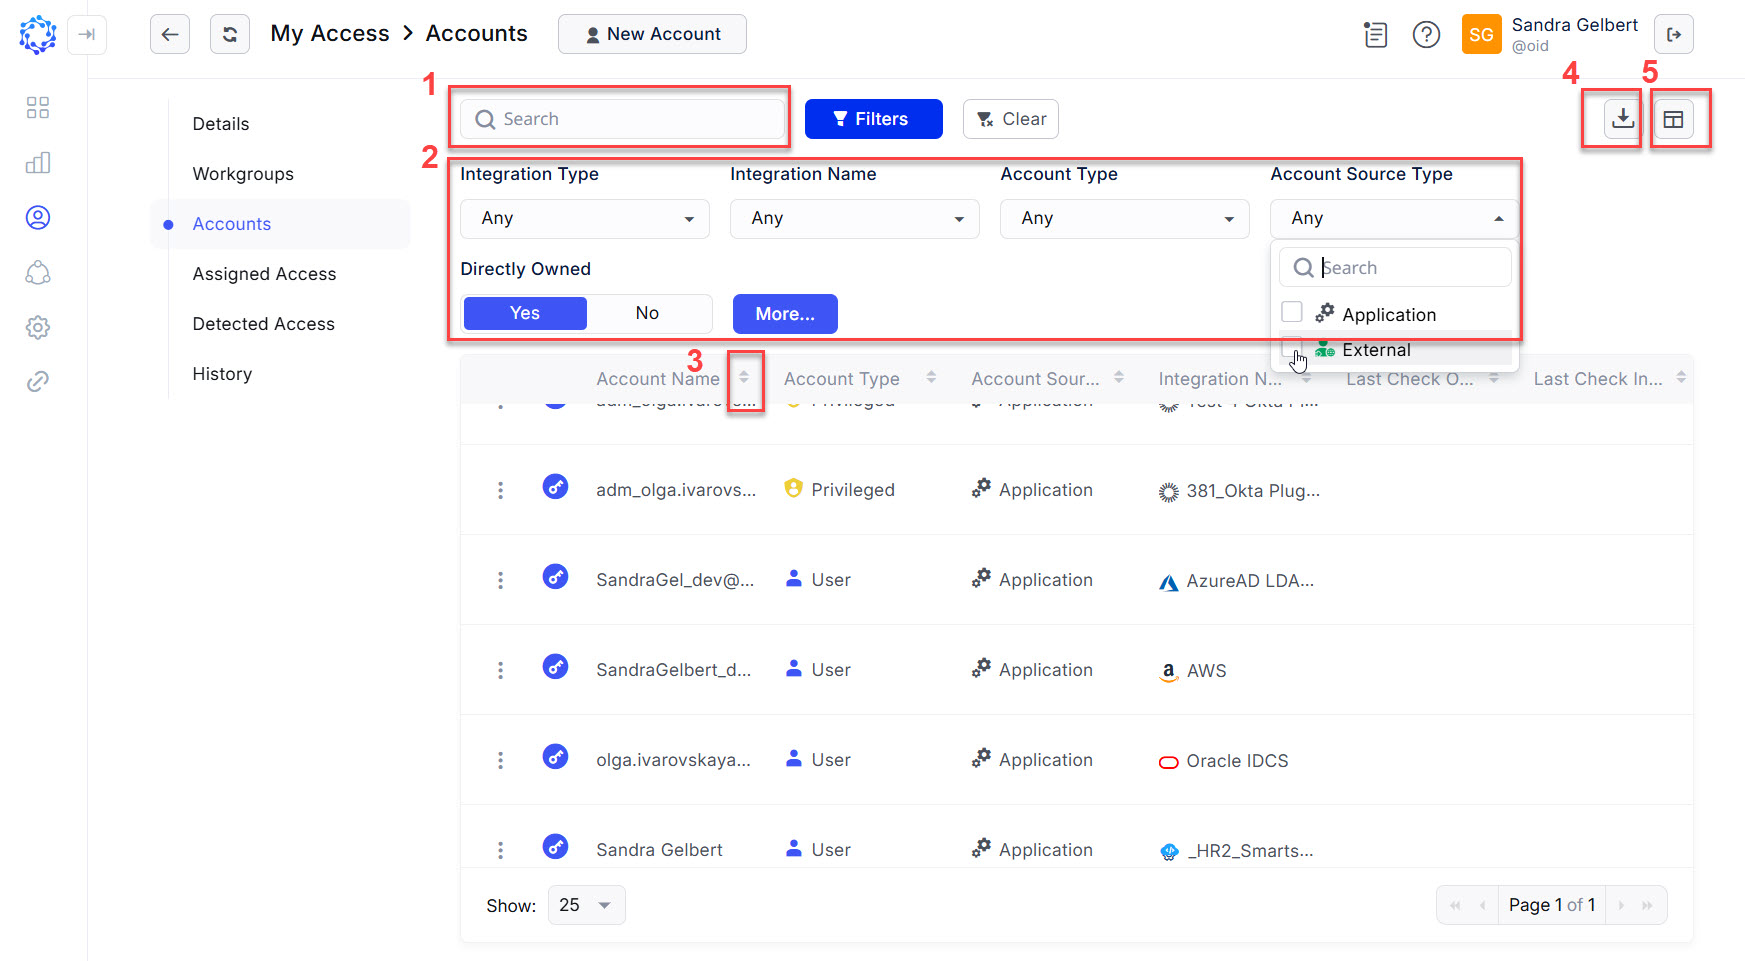
Task: Go back using the left arrow button
Action: pyautogui.click(x=170, y=34)
